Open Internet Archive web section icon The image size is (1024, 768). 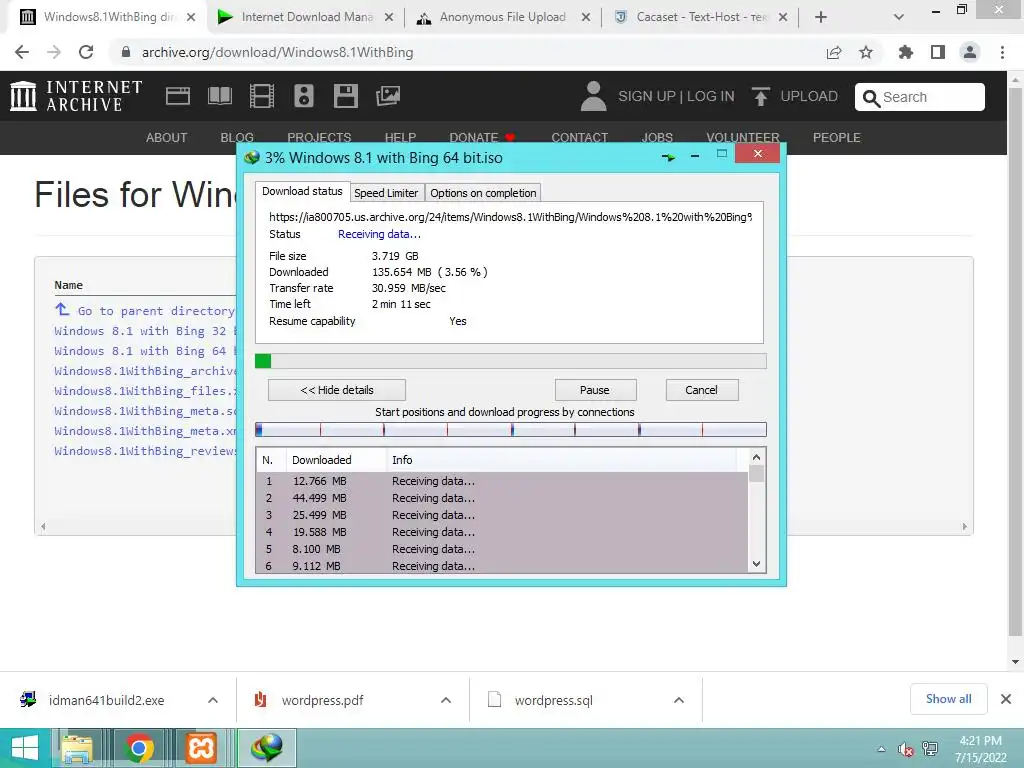pos(178,96)
